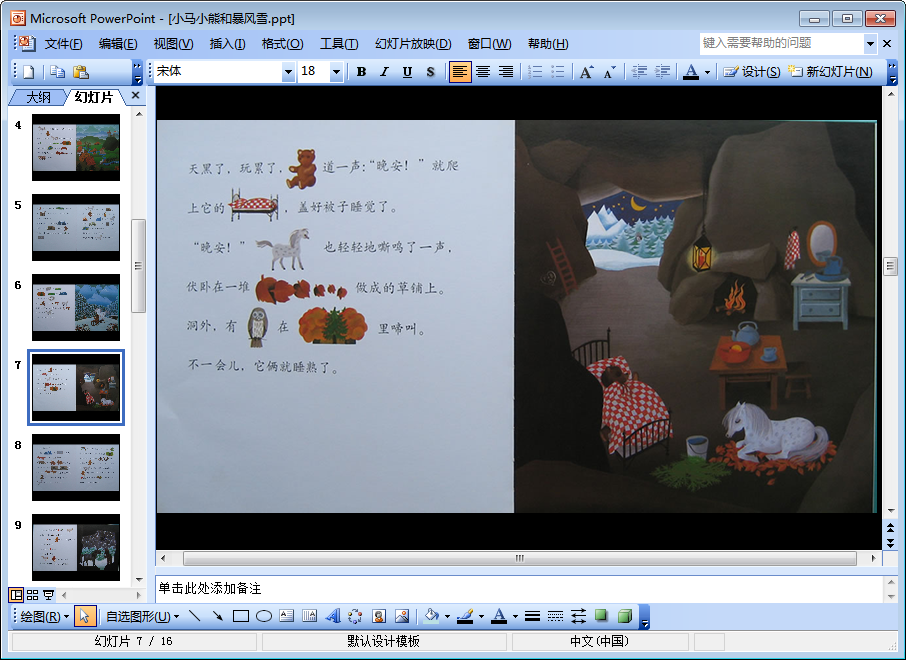Switch to the 大纲 outline tab

[38, 97]
